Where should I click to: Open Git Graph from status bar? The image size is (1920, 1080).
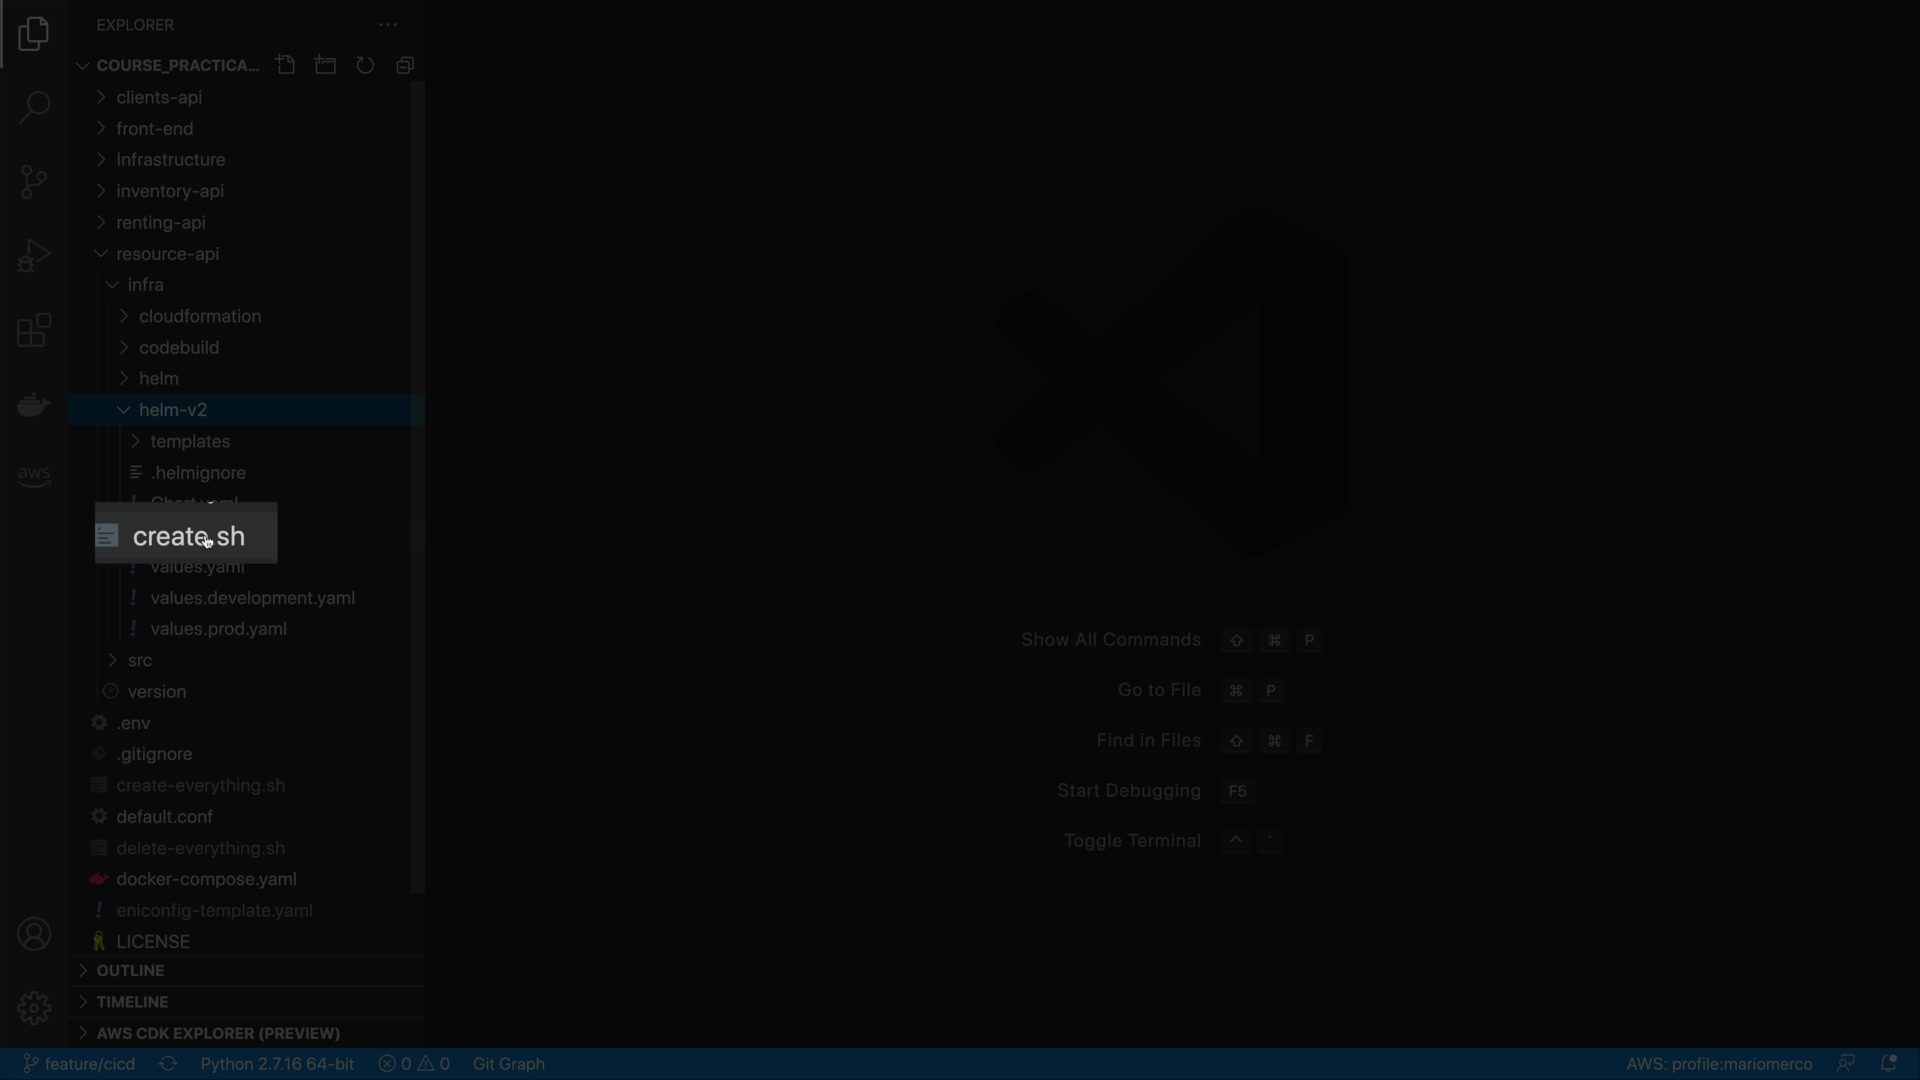pyautogui.click(x=508, y=1064)
